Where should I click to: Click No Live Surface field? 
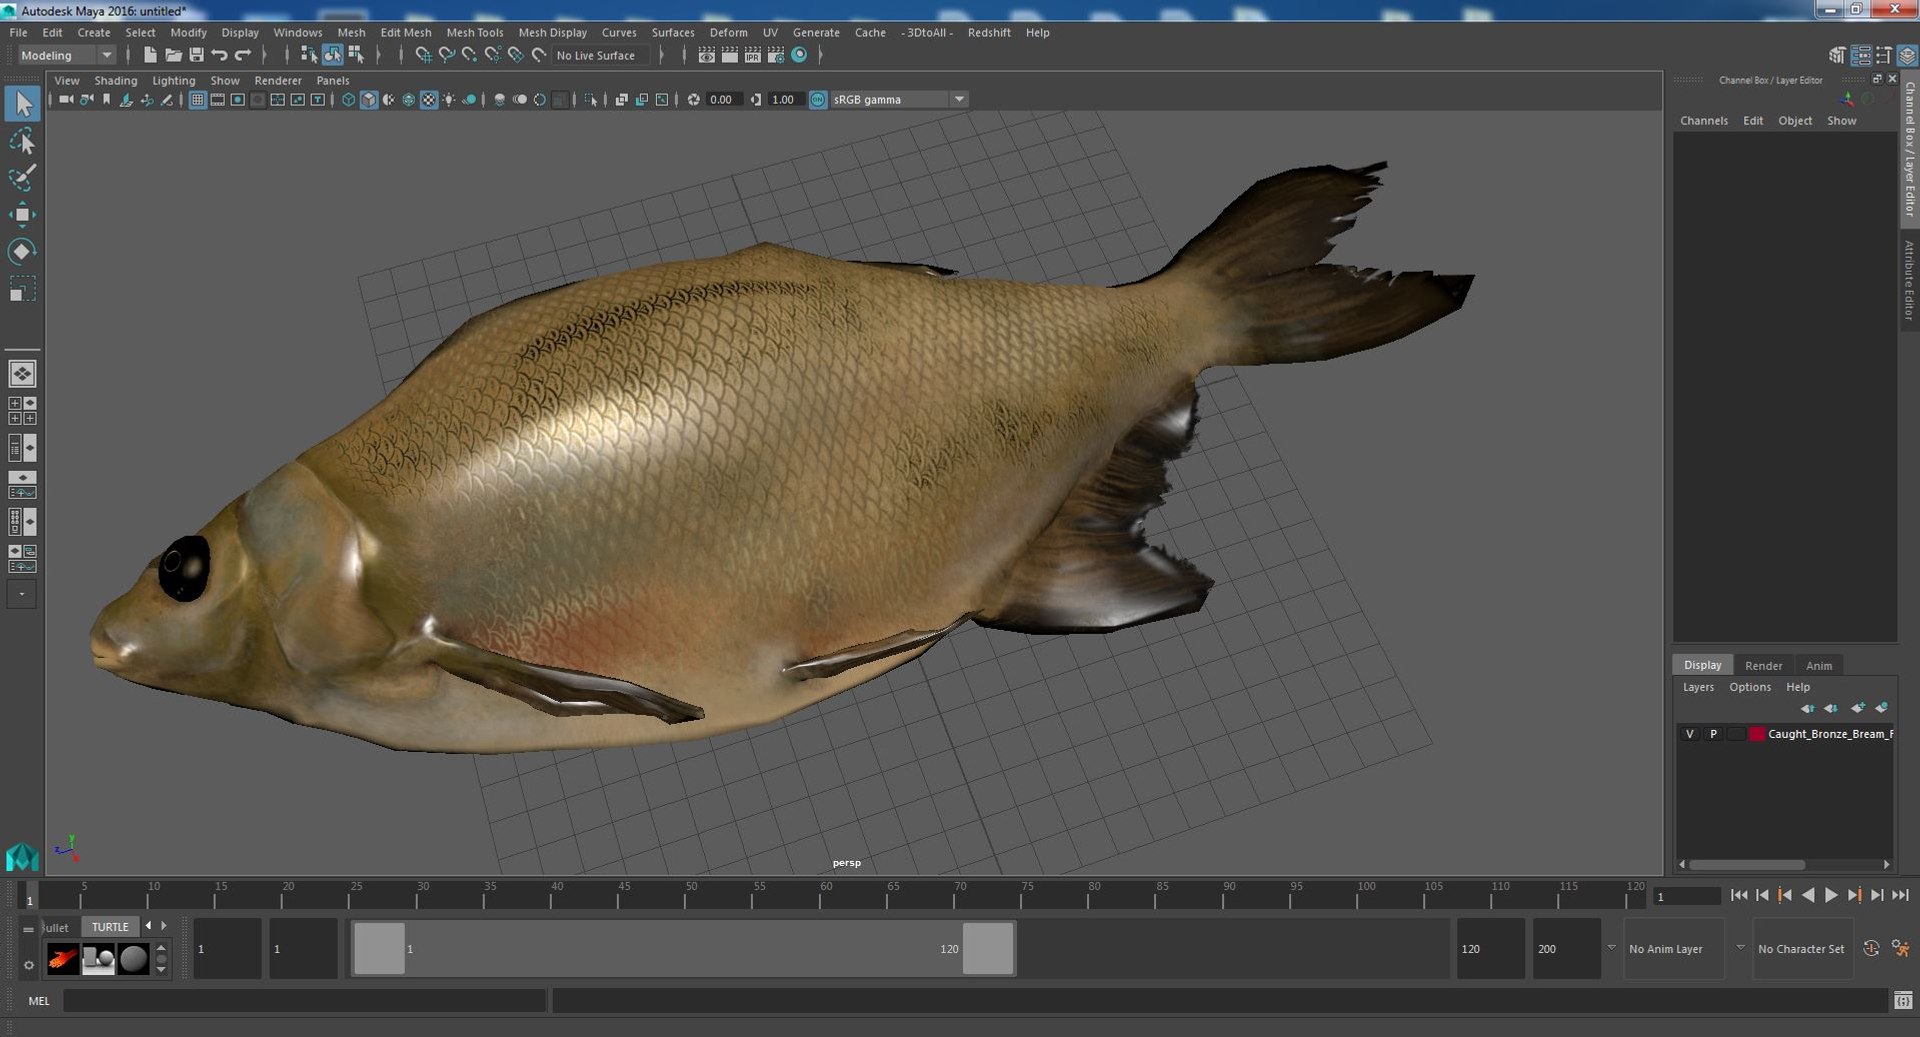pyautogui.click(x=600, y=55)
